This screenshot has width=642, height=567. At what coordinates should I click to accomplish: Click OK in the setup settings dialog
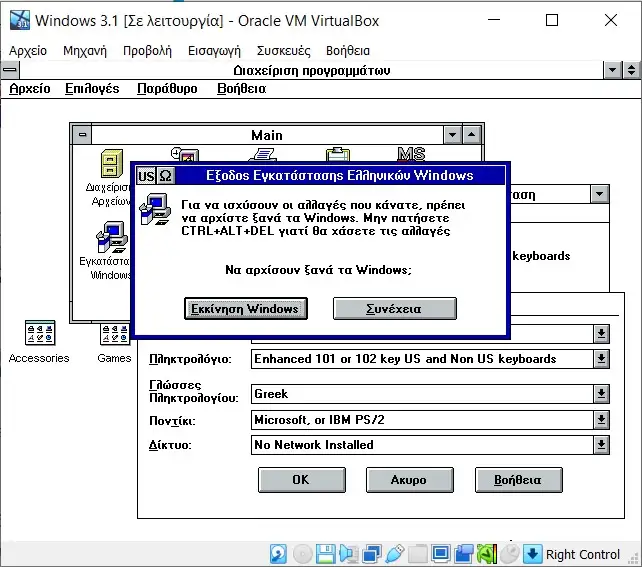[302, 479]
